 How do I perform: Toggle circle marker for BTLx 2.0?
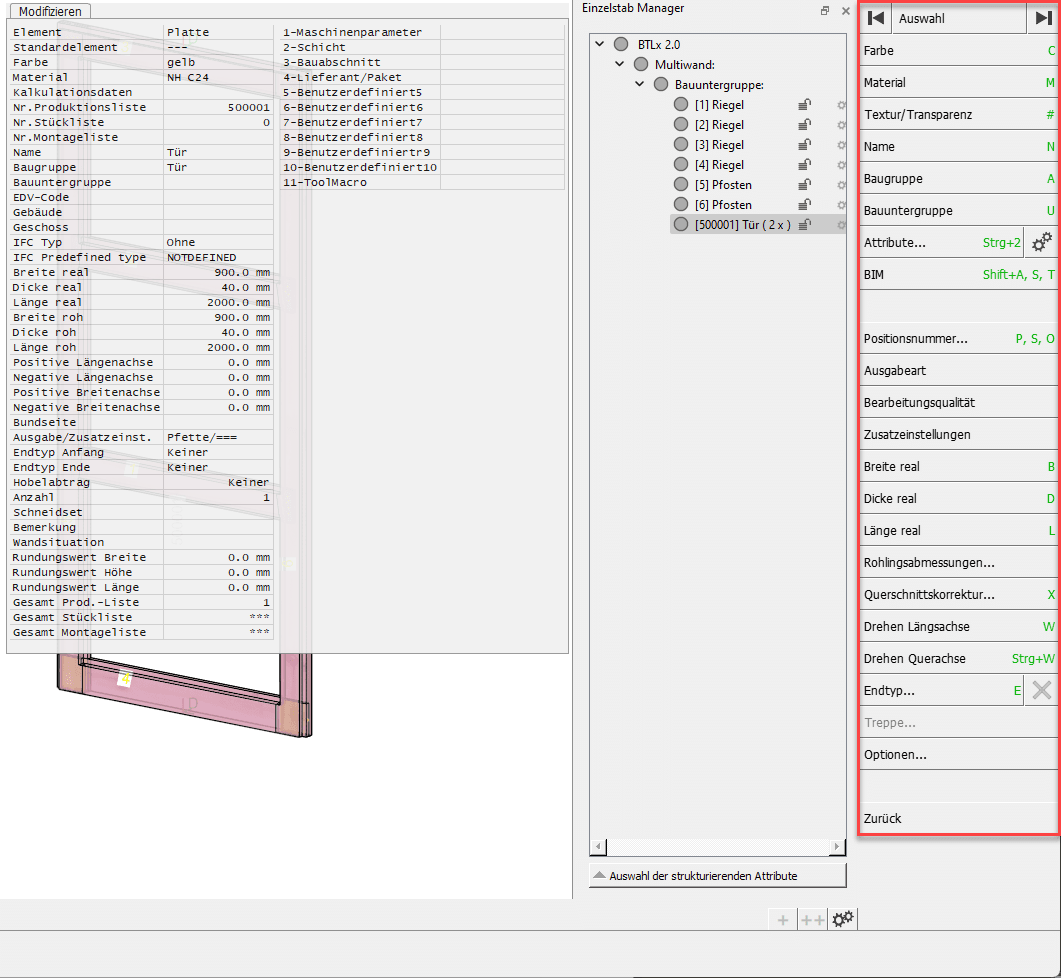click(x=620, y=45)
